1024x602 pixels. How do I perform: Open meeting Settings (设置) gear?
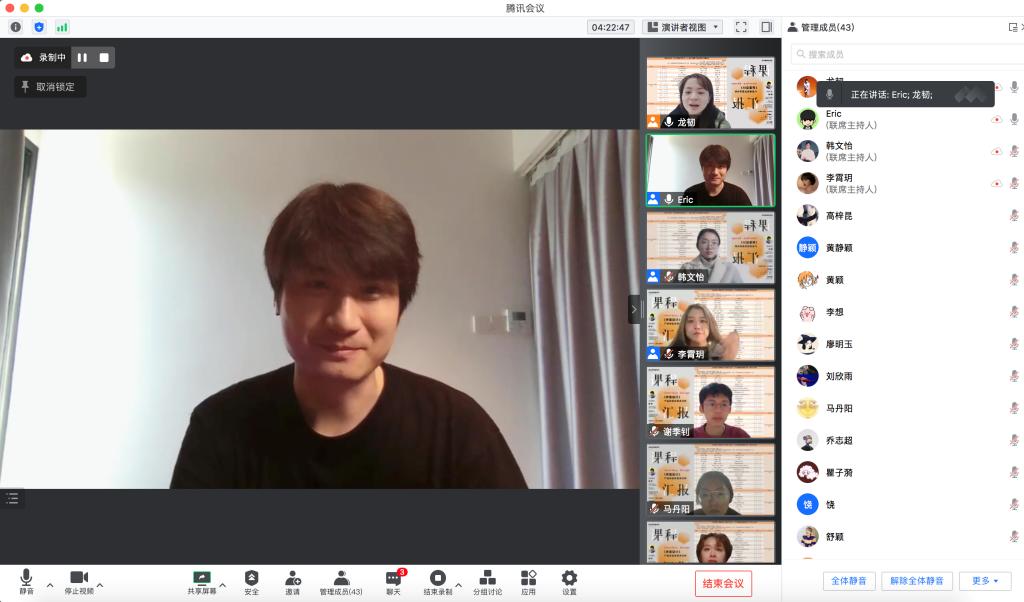pyautogui.click(x=569, y=581)
